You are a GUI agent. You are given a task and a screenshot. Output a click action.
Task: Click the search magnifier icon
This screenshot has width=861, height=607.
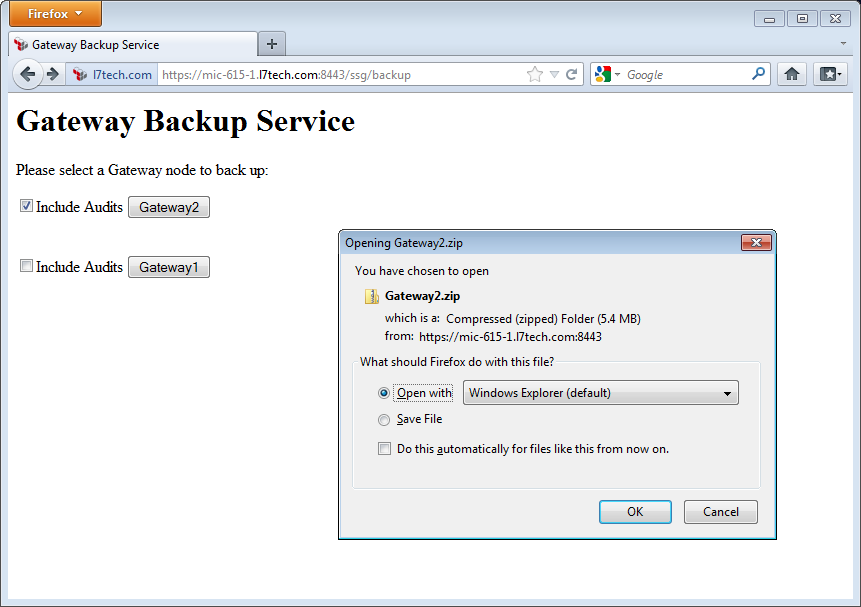click(758, 74)
